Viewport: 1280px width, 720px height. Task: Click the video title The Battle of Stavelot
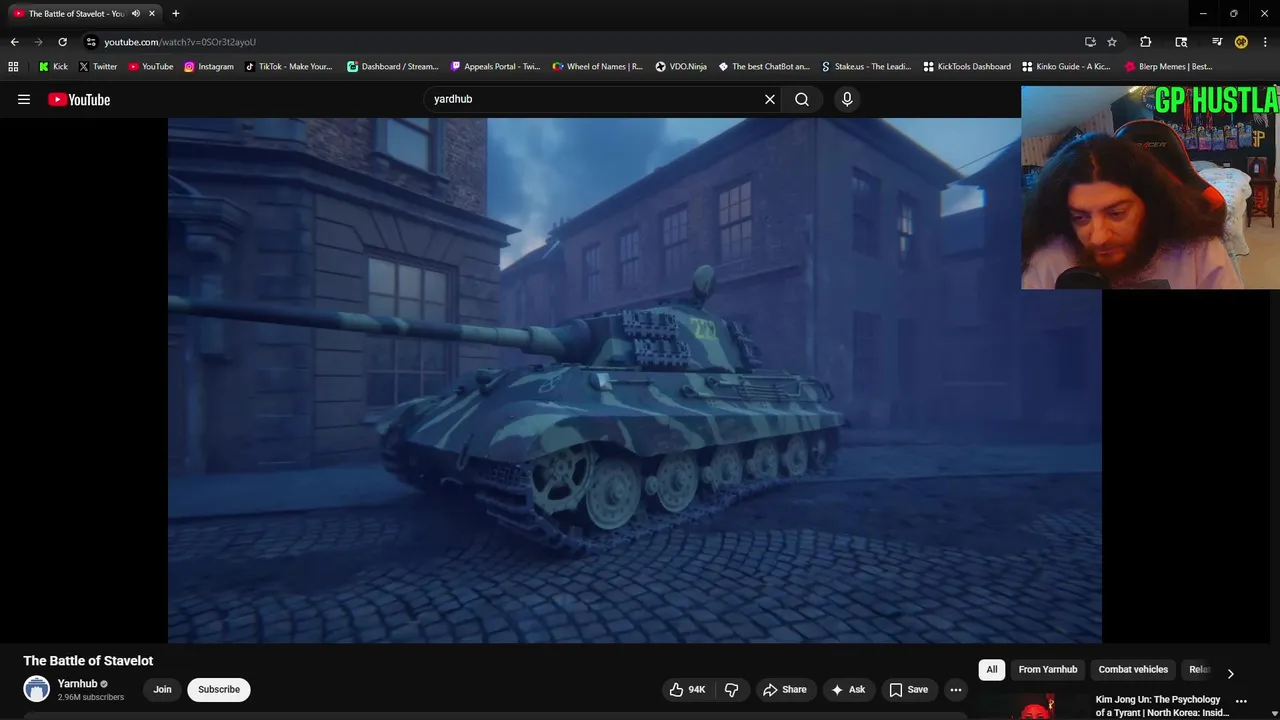(88, 661)
